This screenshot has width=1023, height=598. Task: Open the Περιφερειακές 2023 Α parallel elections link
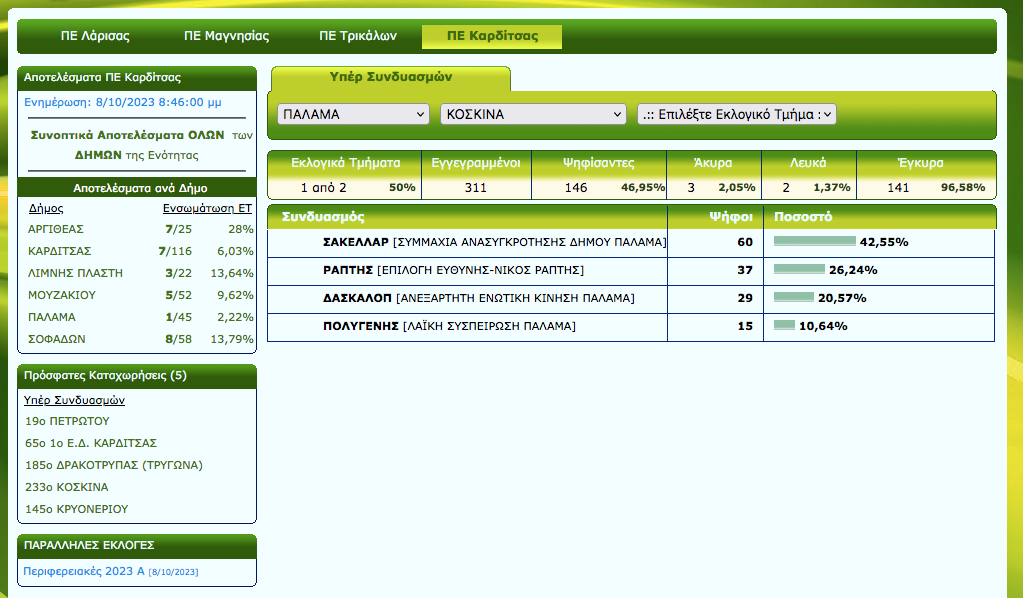tap(84, 571)
